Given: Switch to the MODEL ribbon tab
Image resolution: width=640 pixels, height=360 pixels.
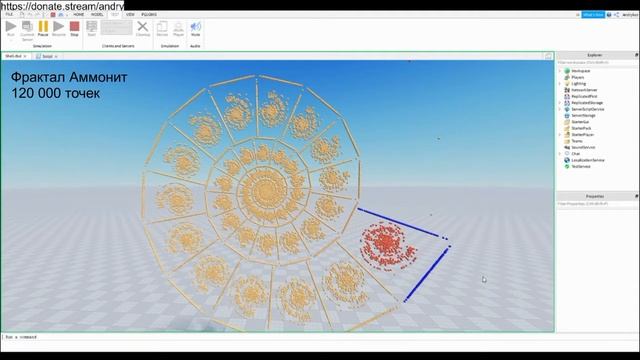Looking at the screenshot, I should pyautogui.click(x=97, y=14).
